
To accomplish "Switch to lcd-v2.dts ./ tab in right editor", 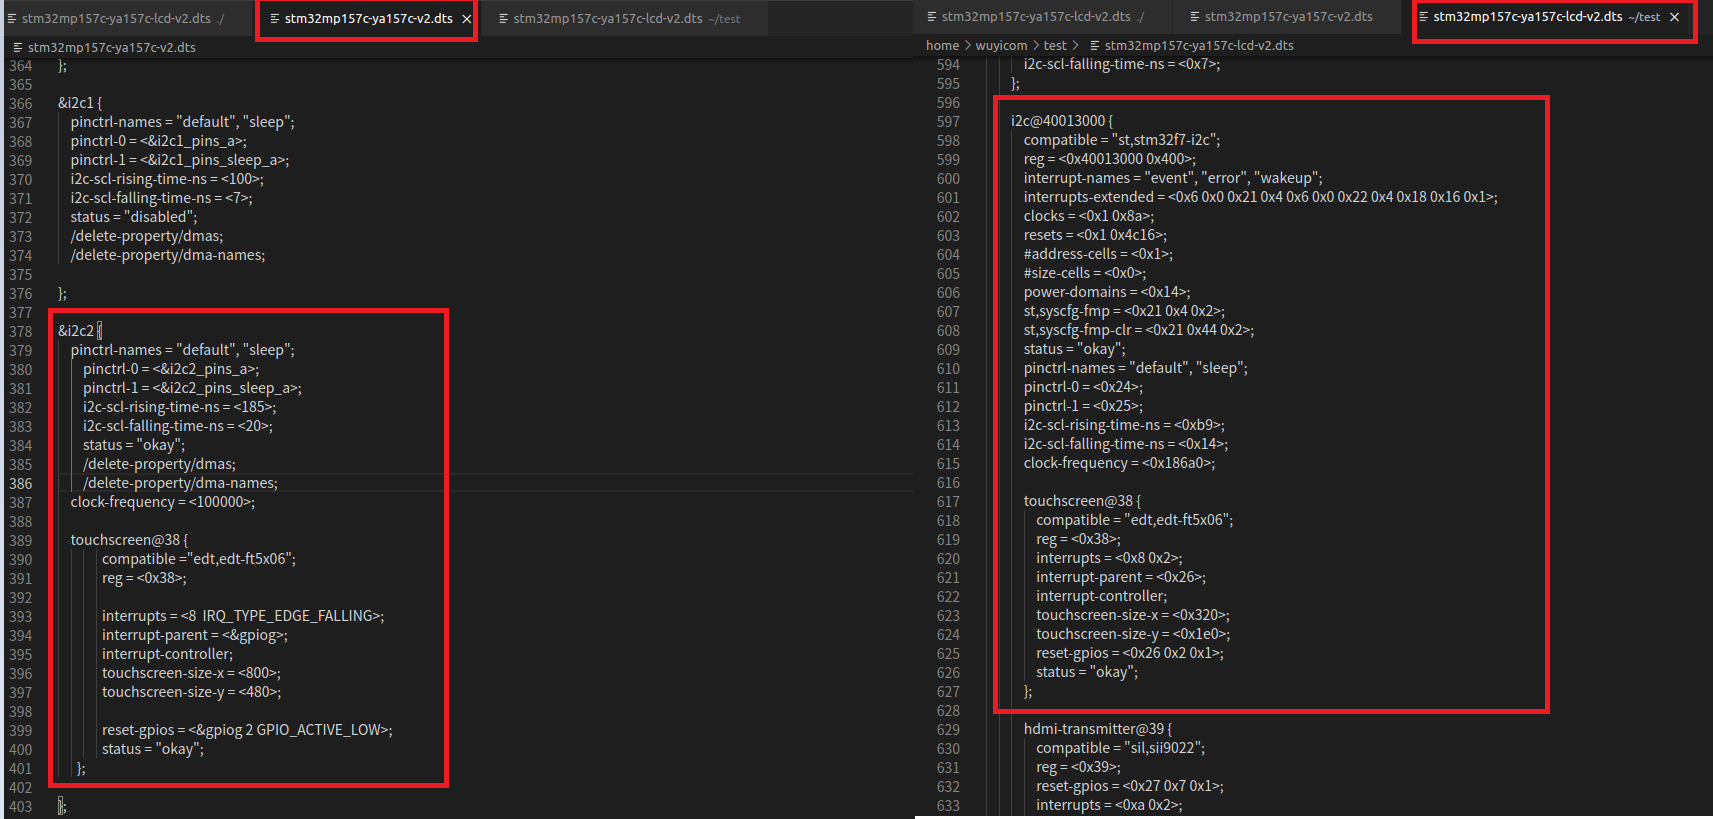I will point(1036,17).
